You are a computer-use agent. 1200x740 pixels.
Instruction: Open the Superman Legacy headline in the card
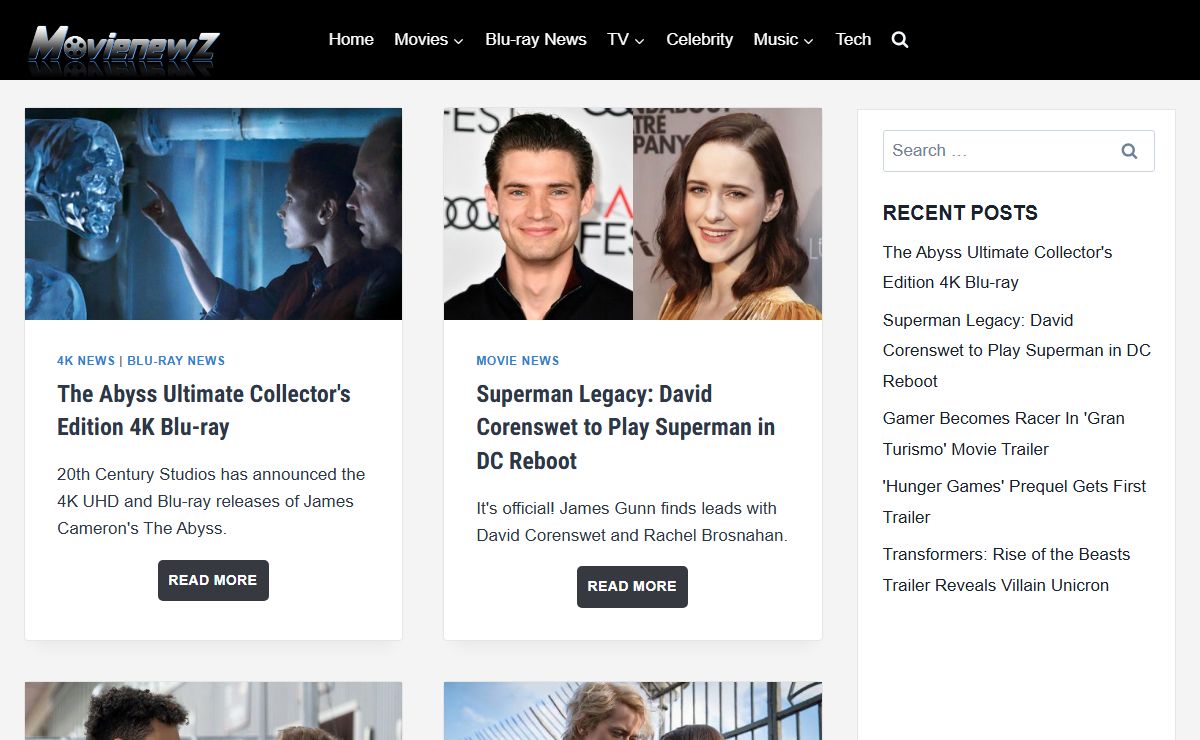coord(625,427)
